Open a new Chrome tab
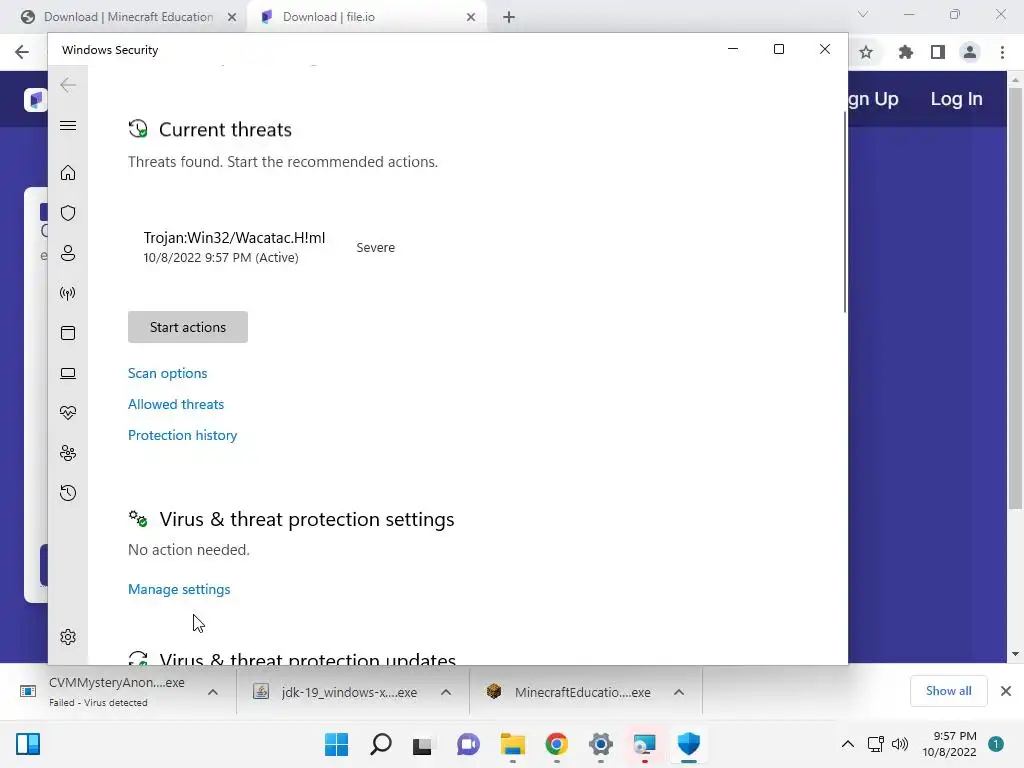Viewport: 1024px width, 768px height. point(509,17)
